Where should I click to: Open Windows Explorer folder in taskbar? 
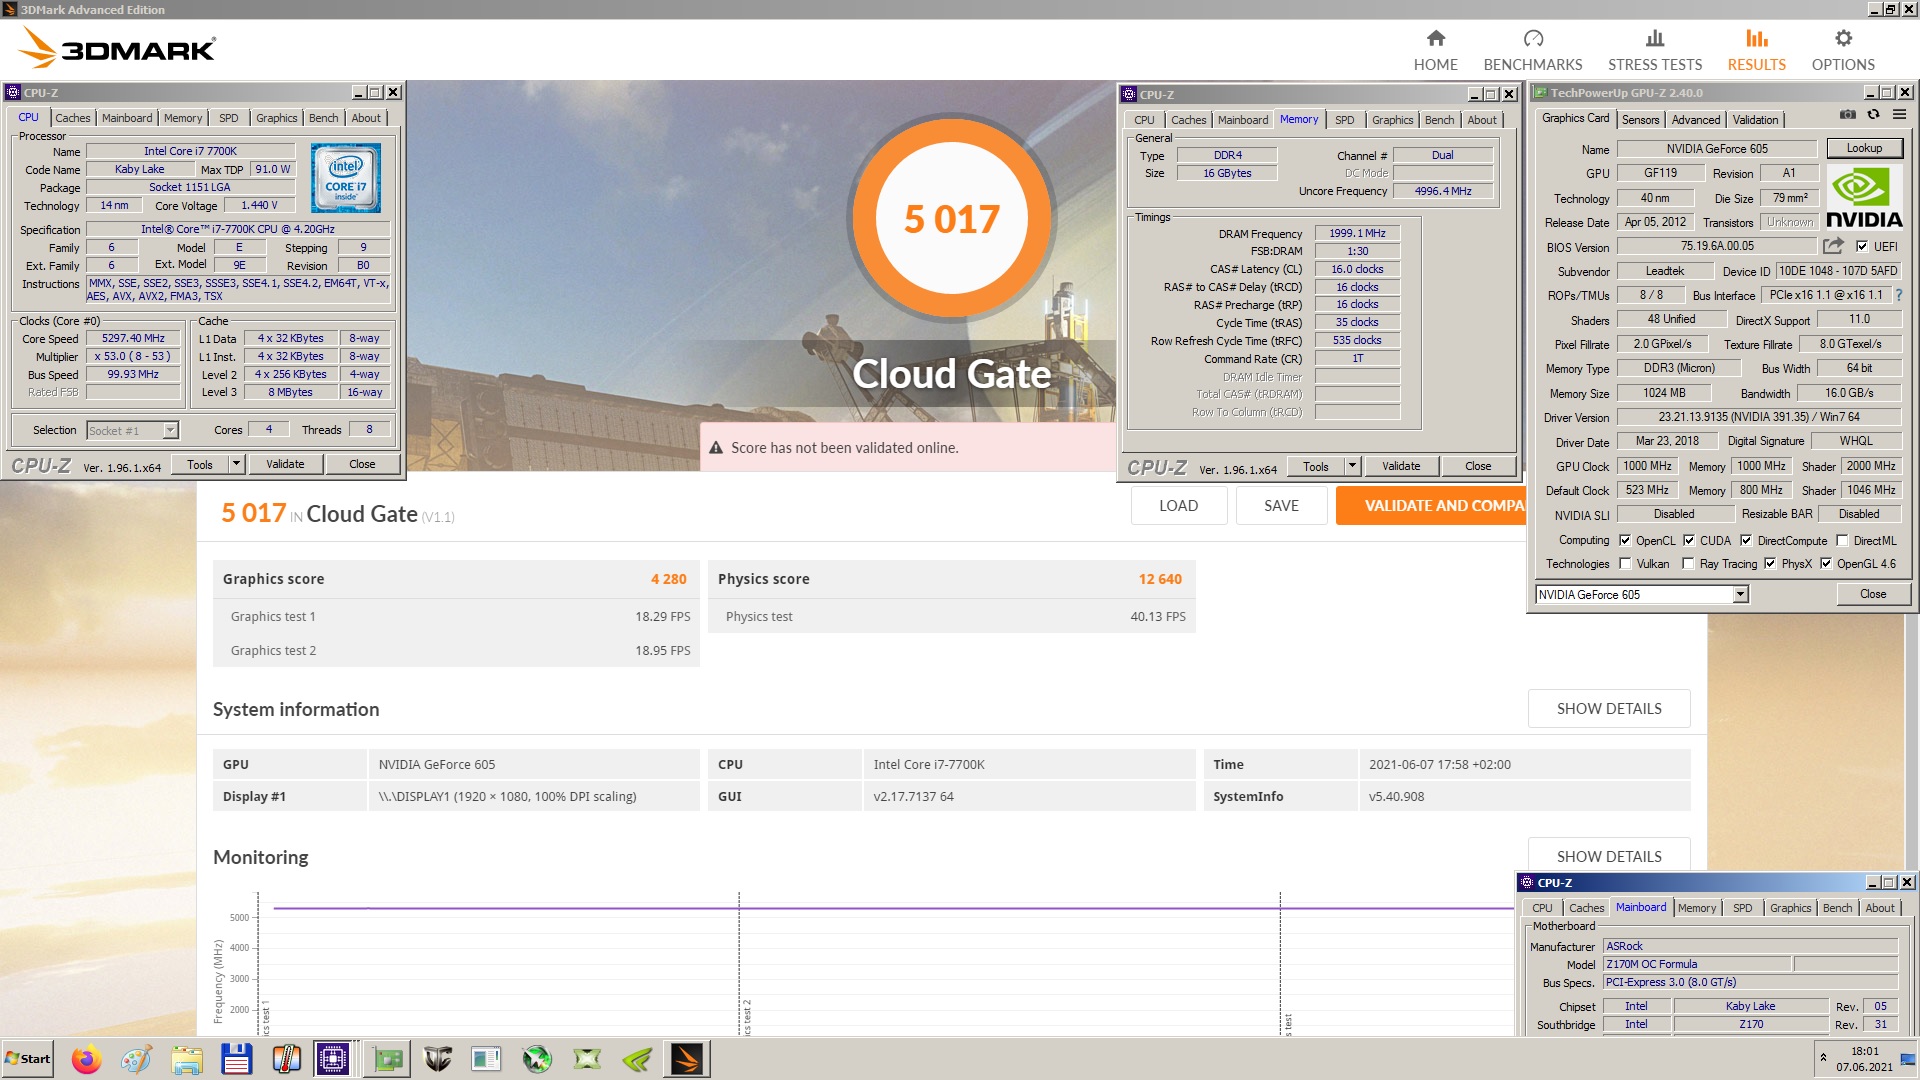(186, 1059)
